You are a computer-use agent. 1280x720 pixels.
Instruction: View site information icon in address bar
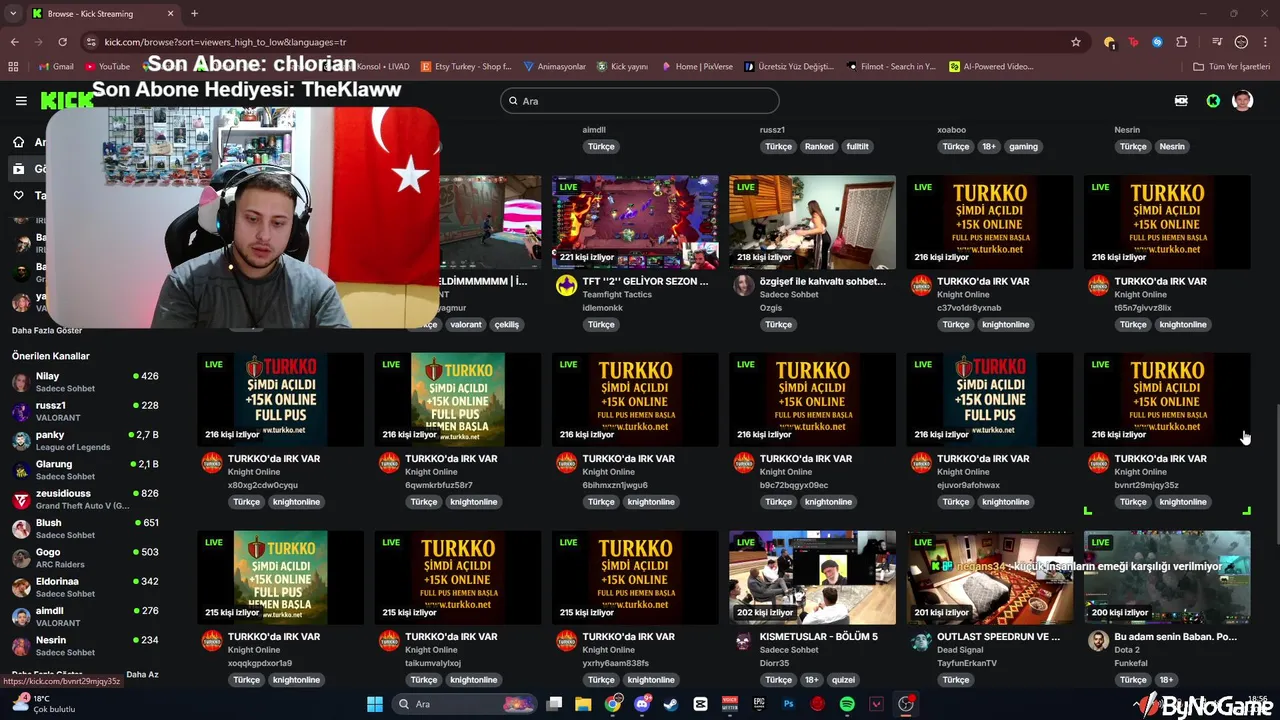[x=92, y=42]
